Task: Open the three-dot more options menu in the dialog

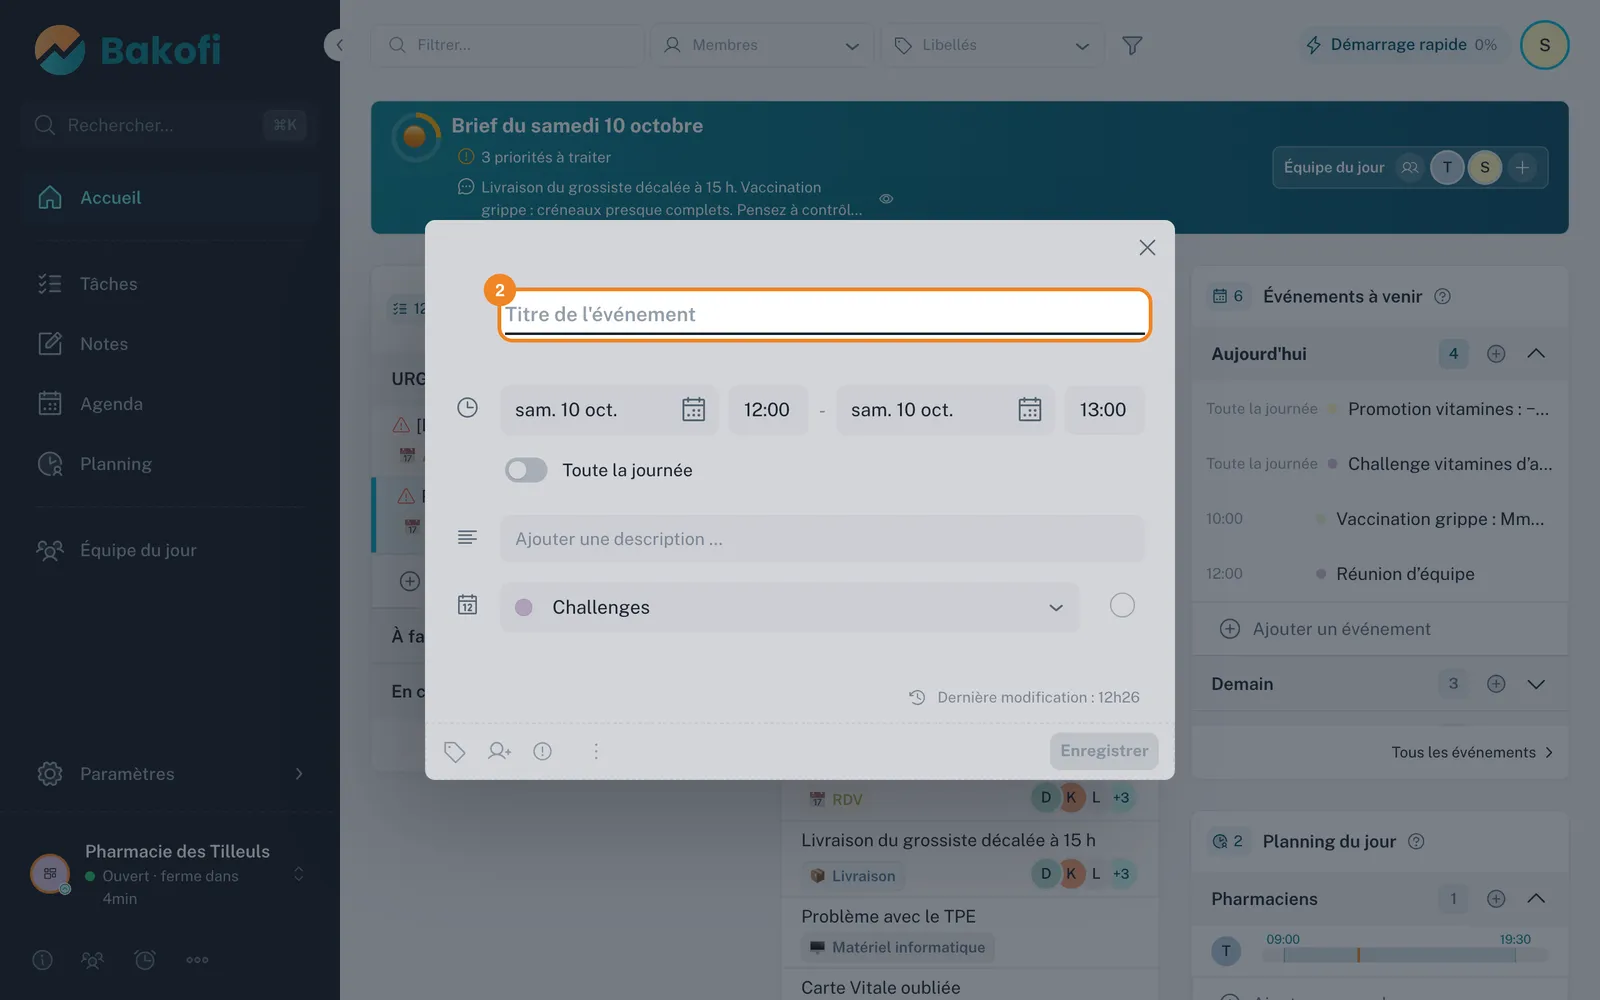Action: tap(596, 751)
